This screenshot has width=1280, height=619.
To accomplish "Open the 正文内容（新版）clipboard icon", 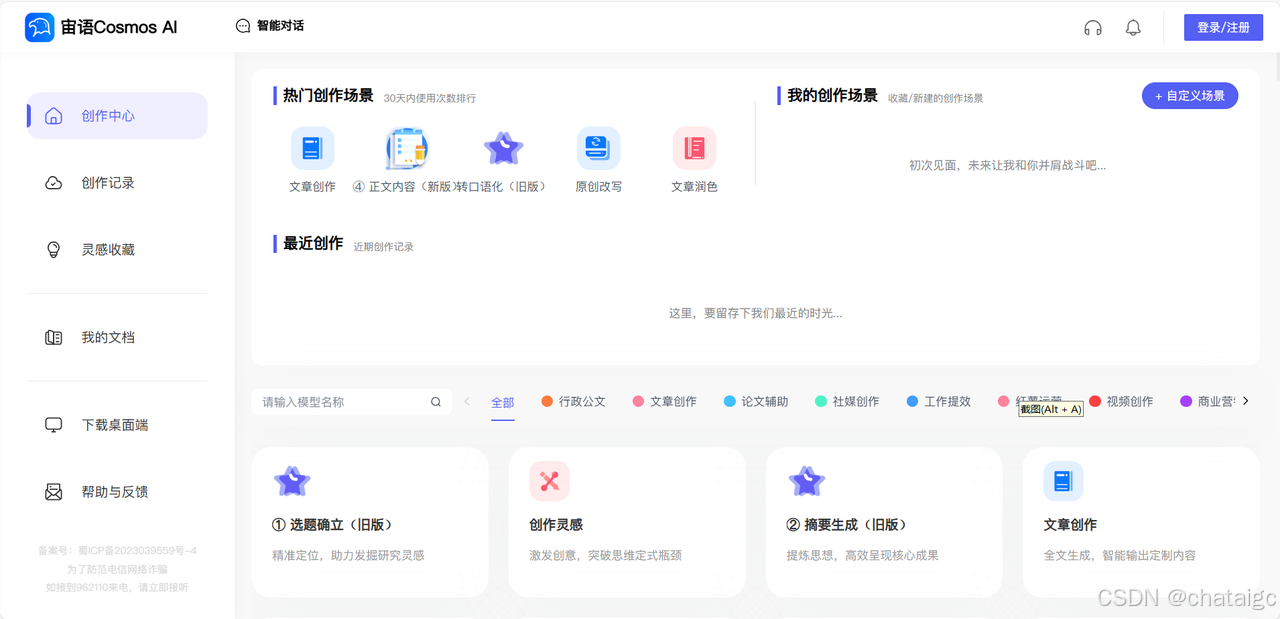I will click(407, 149).
